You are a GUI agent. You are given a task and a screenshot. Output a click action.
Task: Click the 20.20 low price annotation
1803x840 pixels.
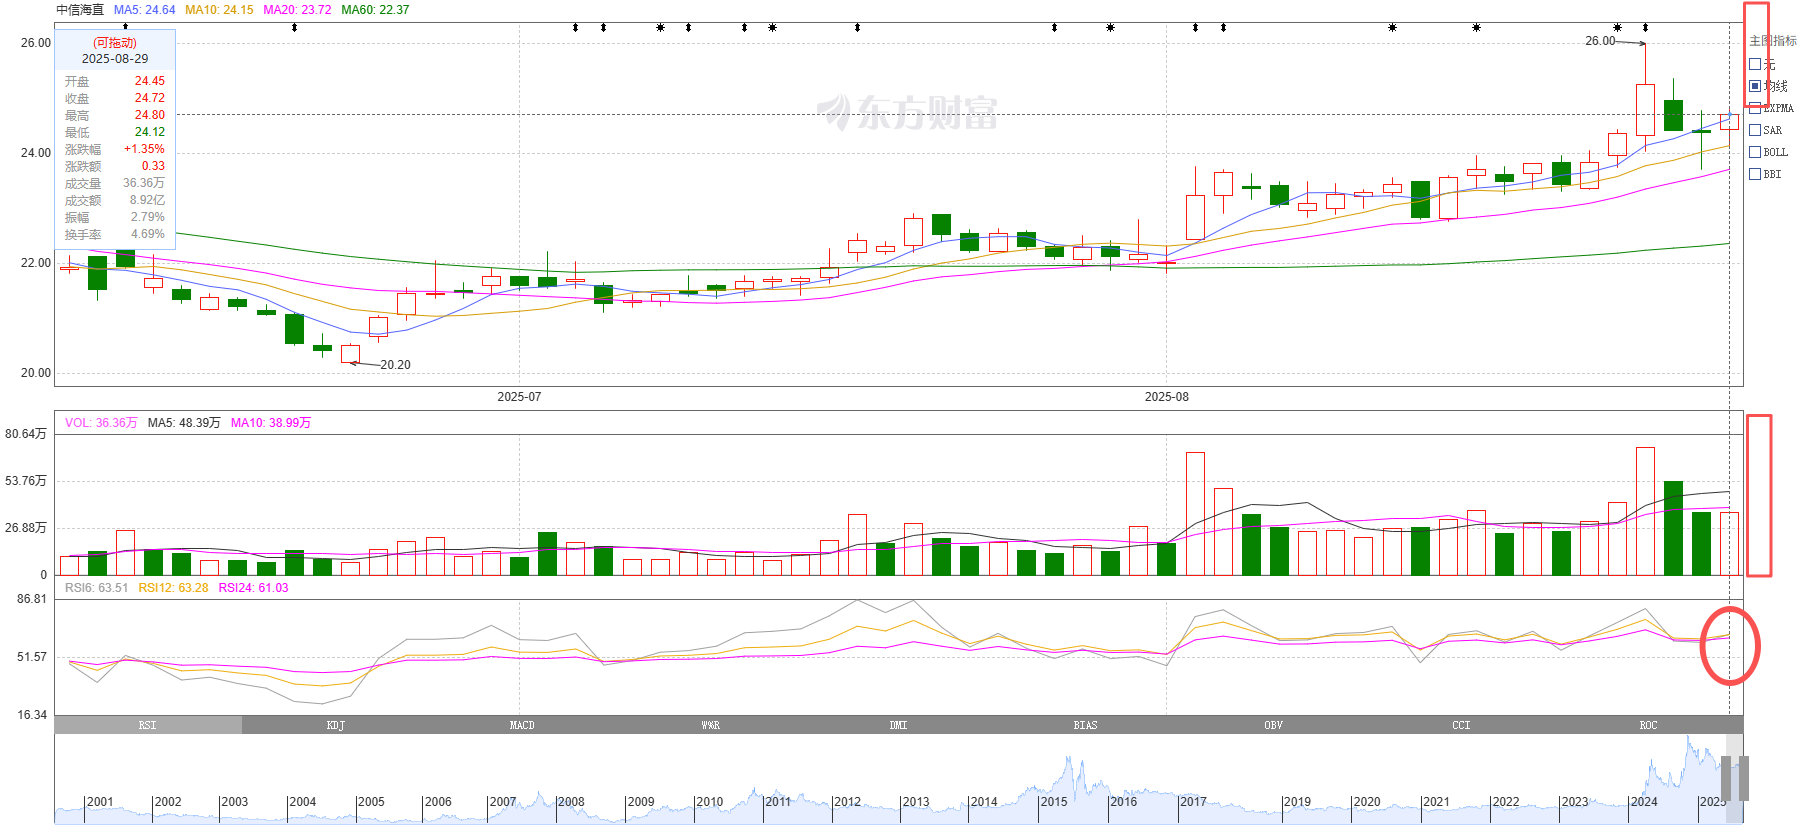[x=395, y=365]
